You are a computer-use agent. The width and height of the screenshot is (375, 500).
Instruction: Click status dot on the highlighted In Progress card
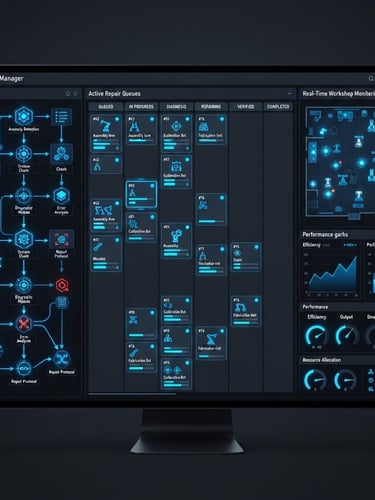(152, 186)
